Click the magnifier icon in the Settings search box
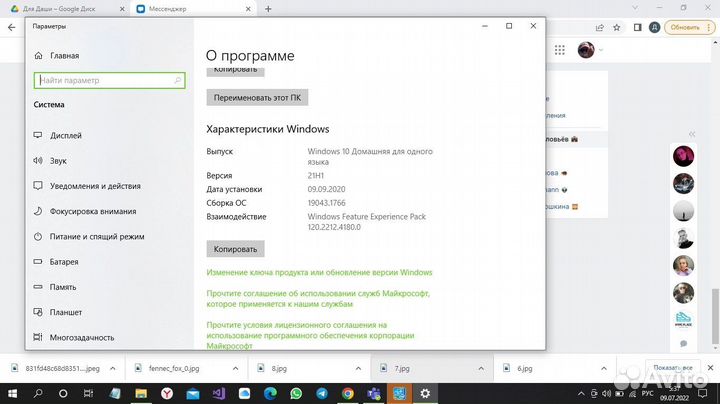 (x=178, y=80)
